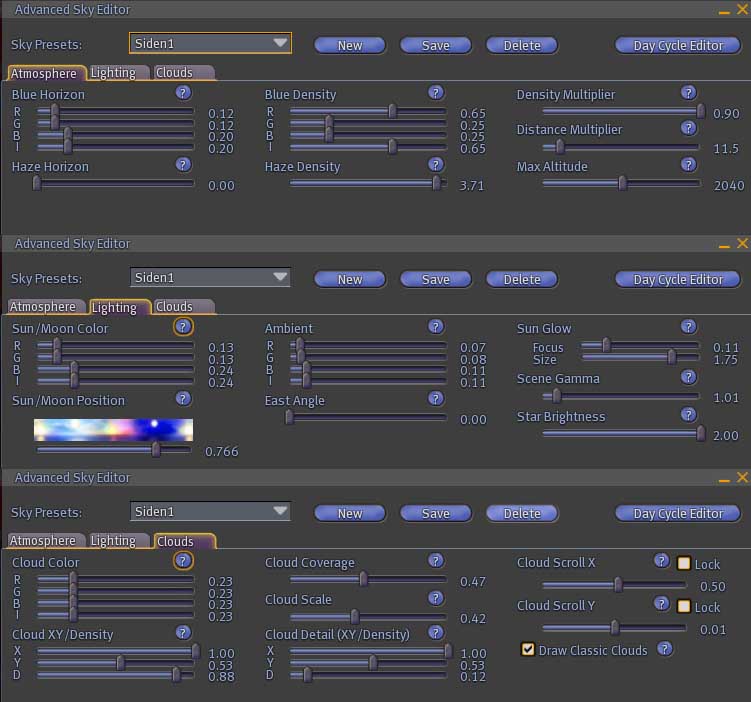Open help for Cloud Coverage
The height and width of the screenshot is (702, 751).
tap(435, 560)
